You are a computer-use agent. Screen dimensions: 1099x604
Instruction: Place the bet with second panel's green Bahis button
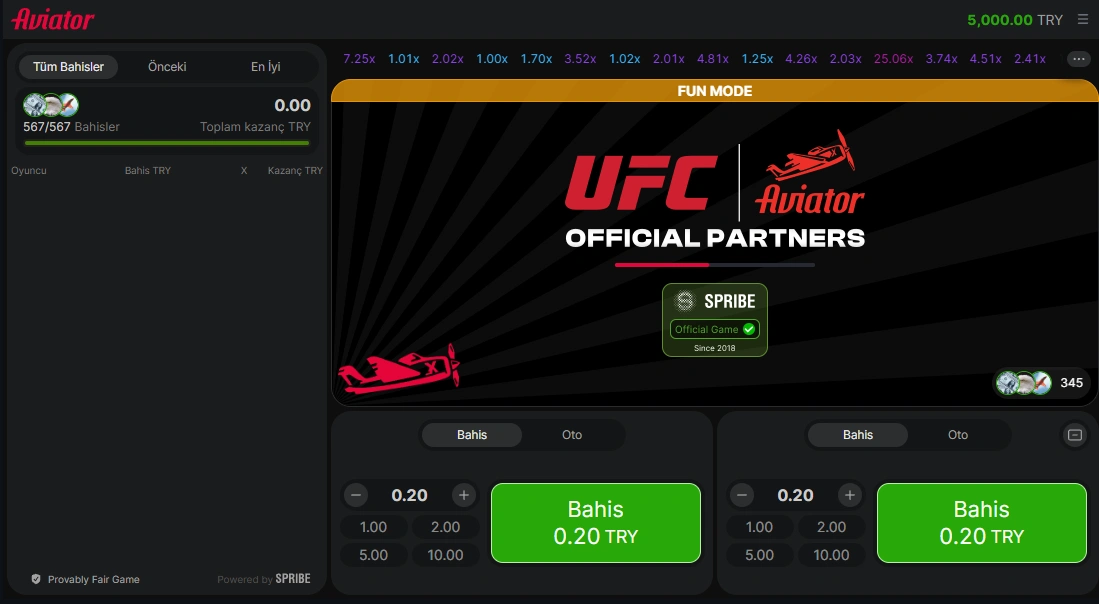982,523
